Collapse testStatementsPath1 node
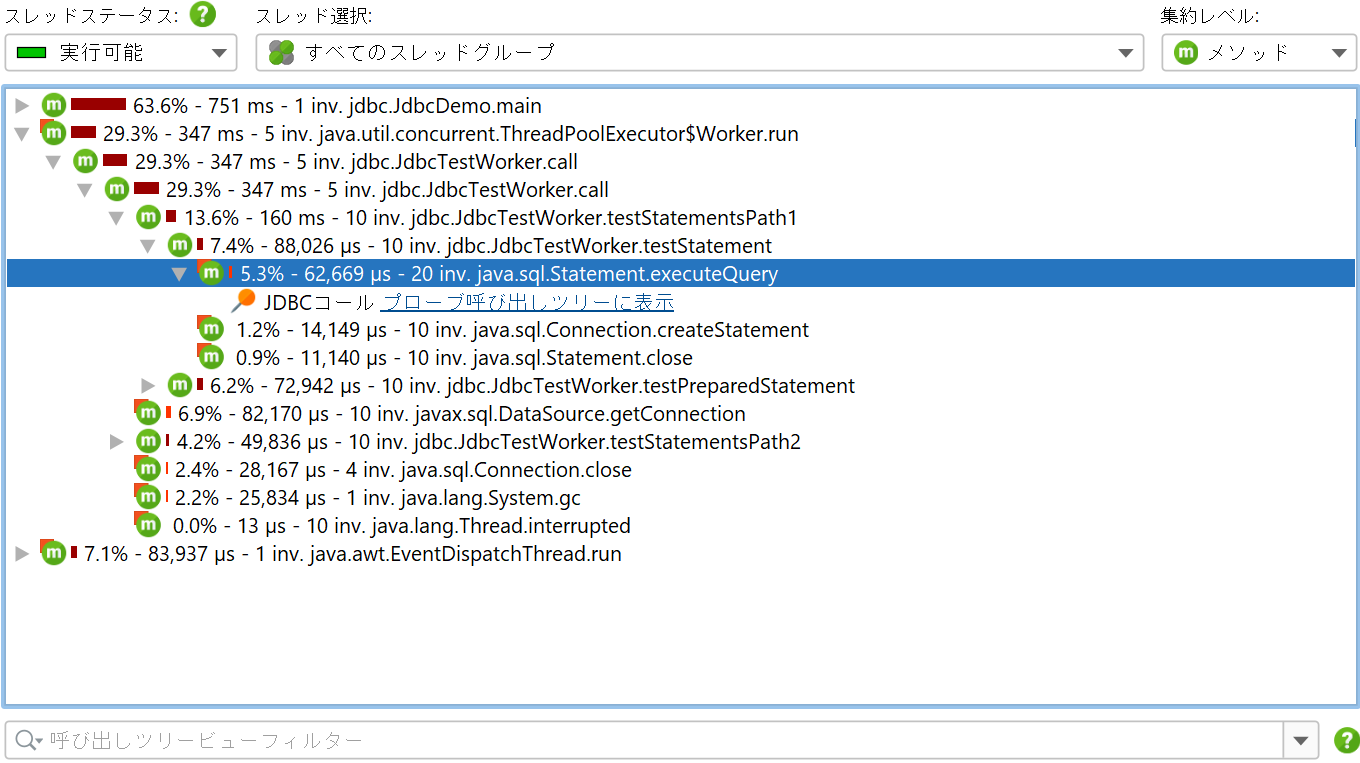 116,218
